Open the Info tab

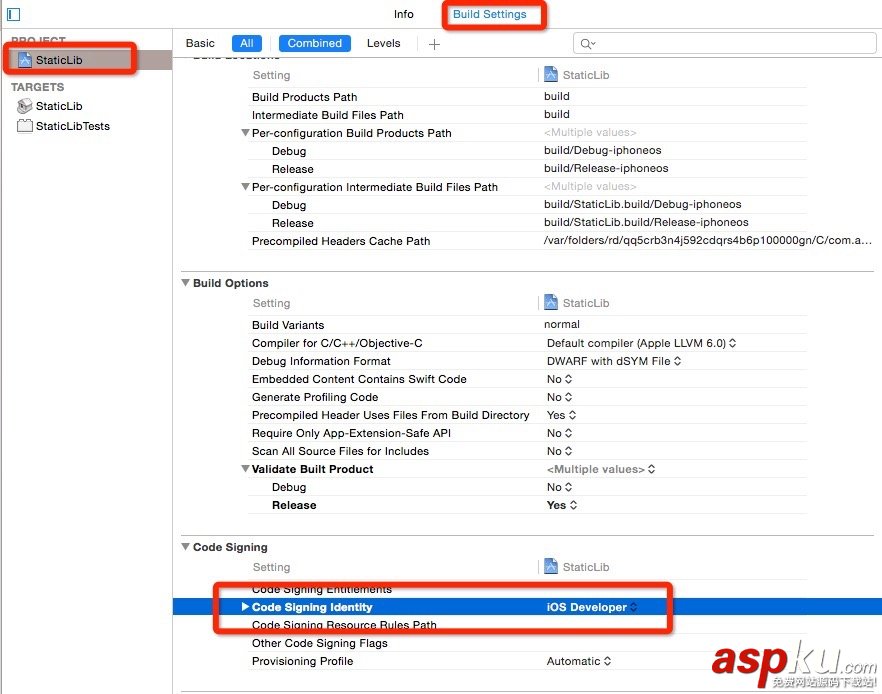[x=403, y=14]
